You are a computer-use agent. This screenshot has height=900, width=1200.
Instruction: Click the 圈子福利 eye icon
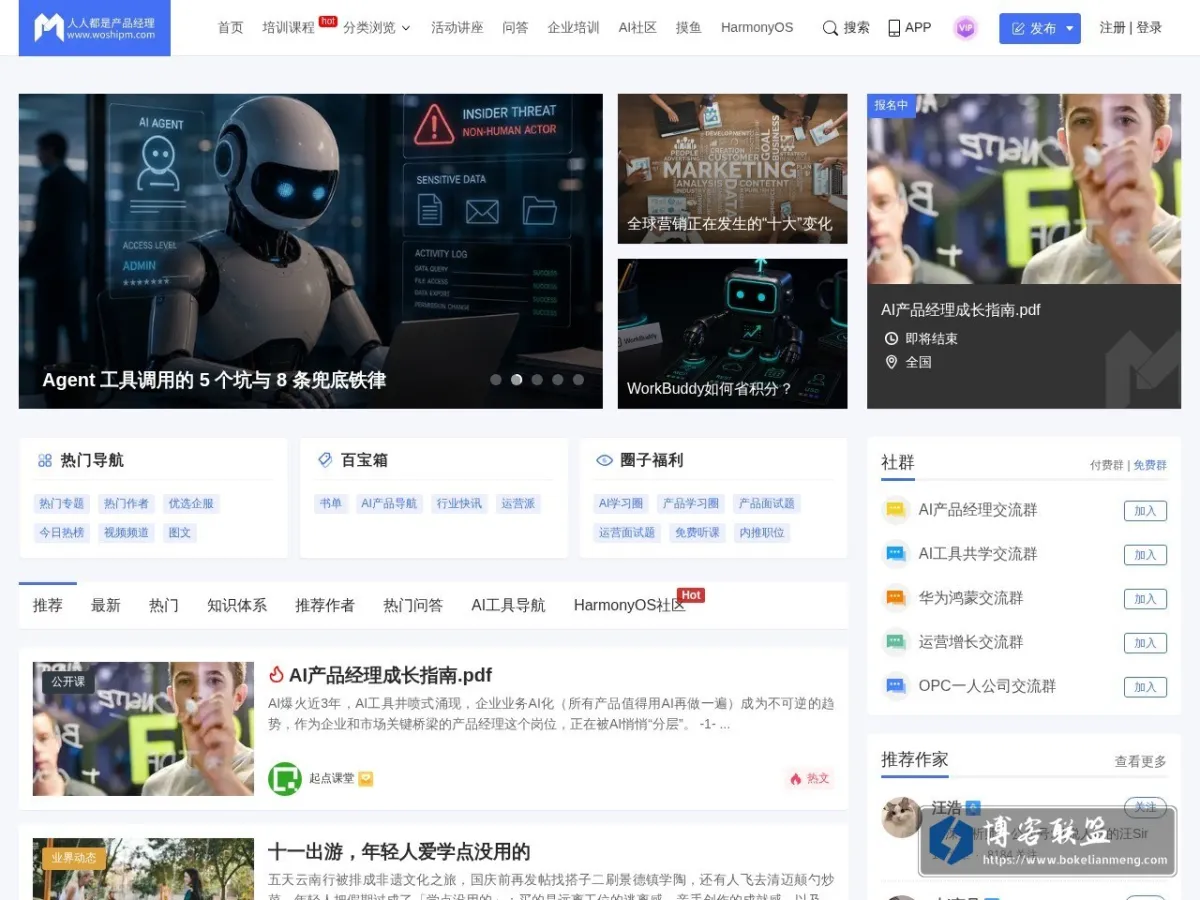604,460
